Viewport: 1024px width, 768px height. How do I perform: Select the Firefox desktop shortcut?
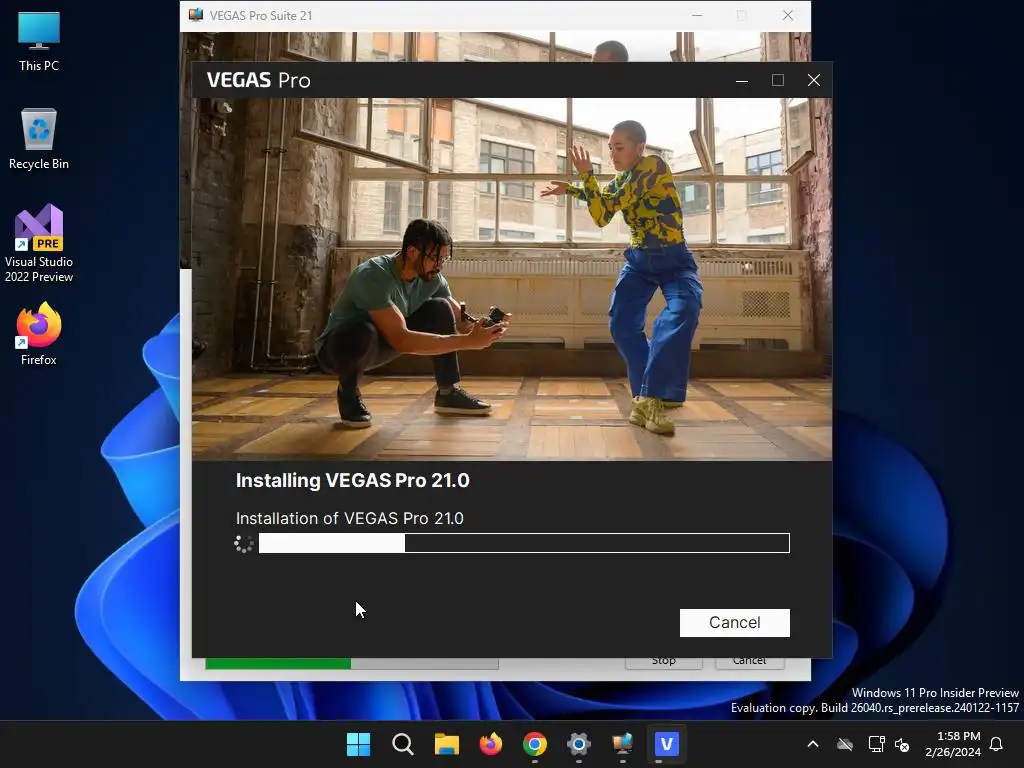[x=39, y=334]
